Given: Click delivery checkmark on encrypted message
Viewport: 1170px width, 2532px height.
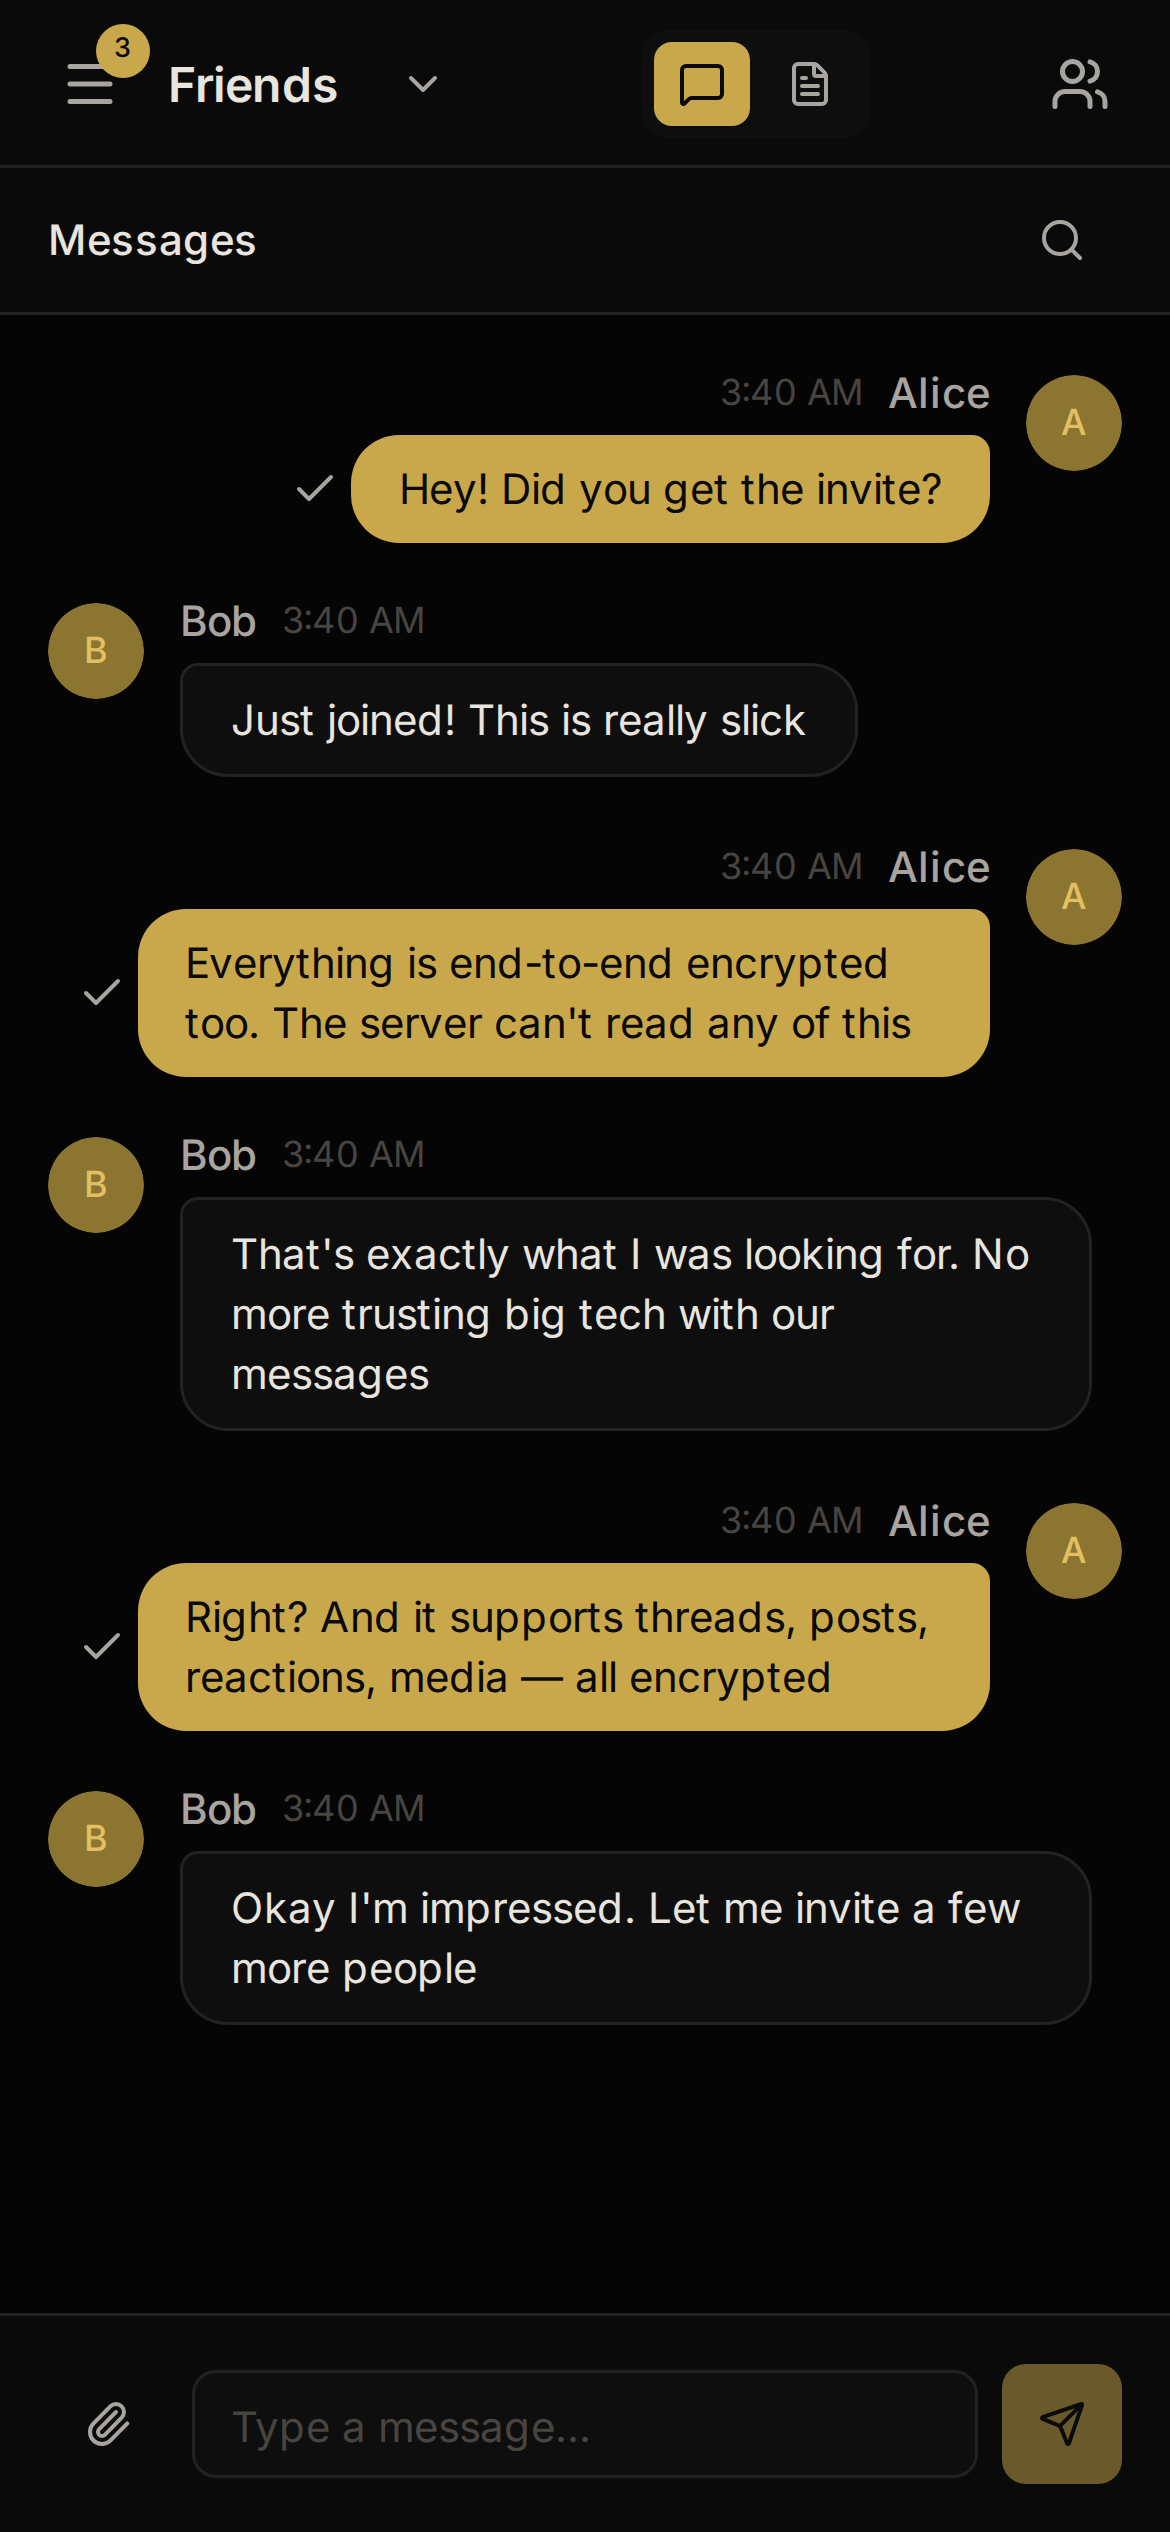Looking at the screenshot, I should (100, 993).
